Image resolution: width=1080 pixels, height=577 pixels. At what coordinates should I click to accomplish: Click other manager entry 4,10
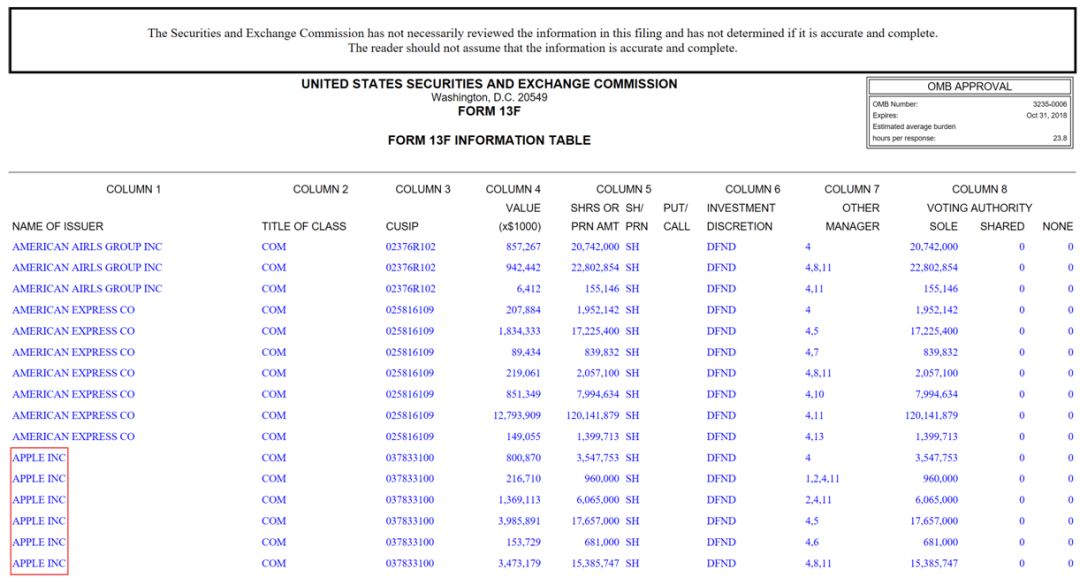tap(814, 395)
